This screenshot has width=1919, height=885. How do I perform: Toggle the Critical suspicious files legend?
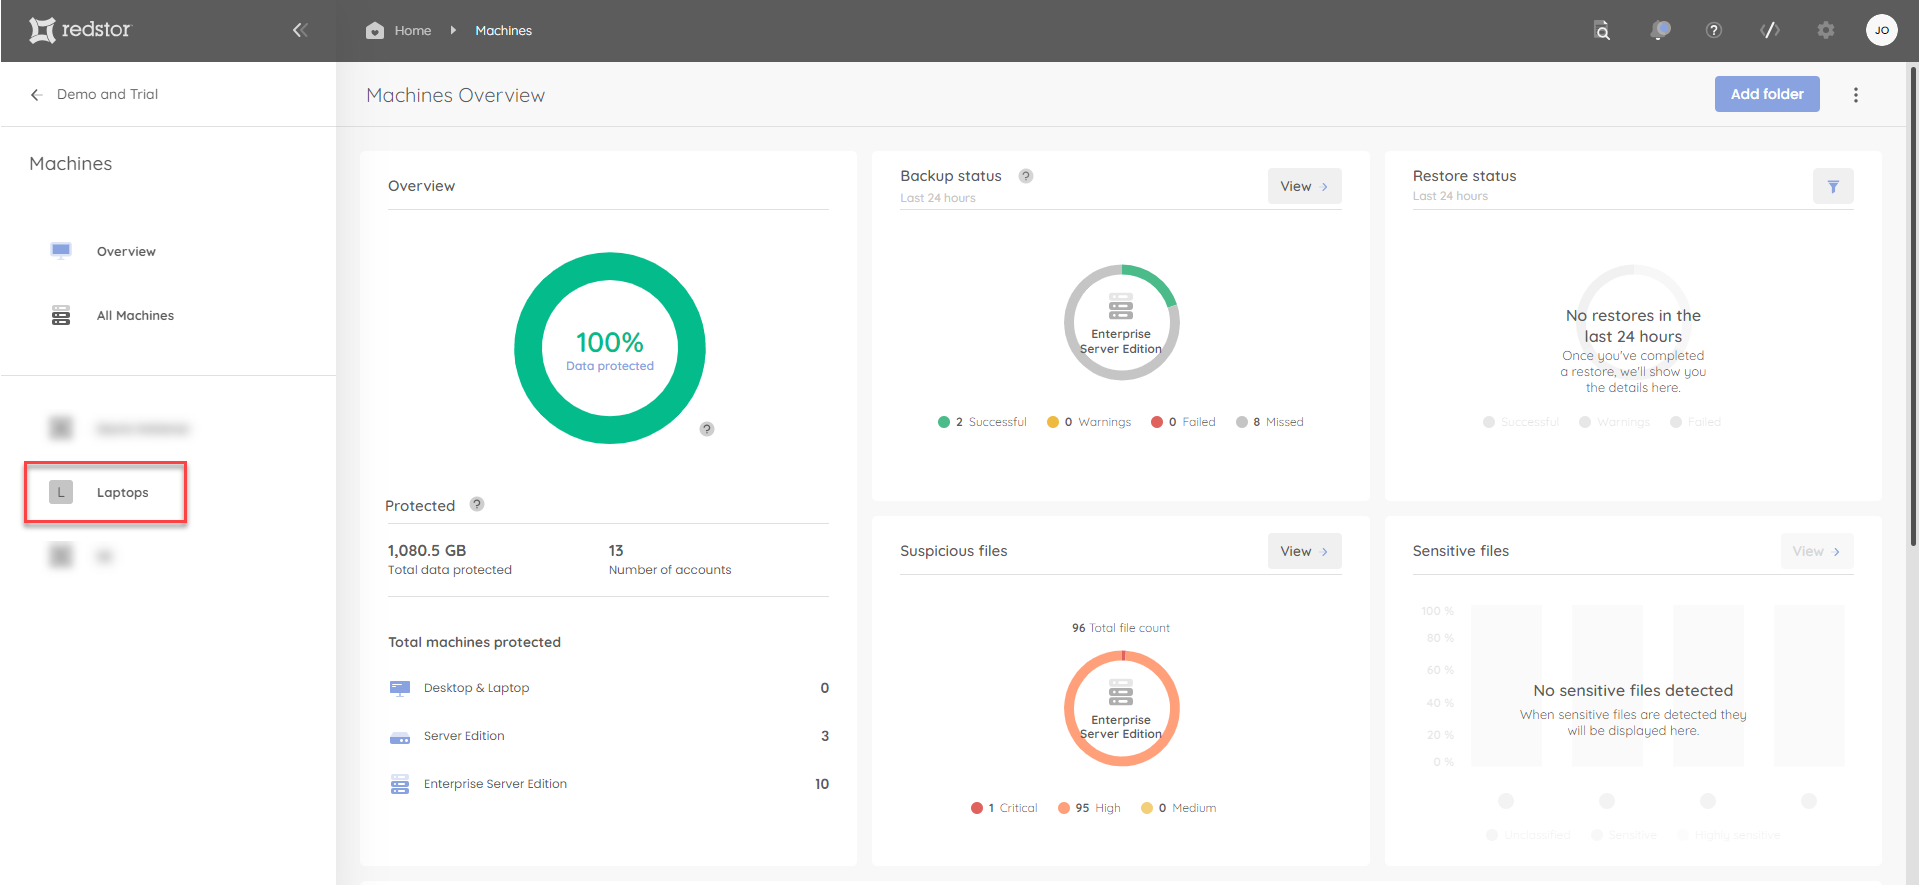(1004, 808)
